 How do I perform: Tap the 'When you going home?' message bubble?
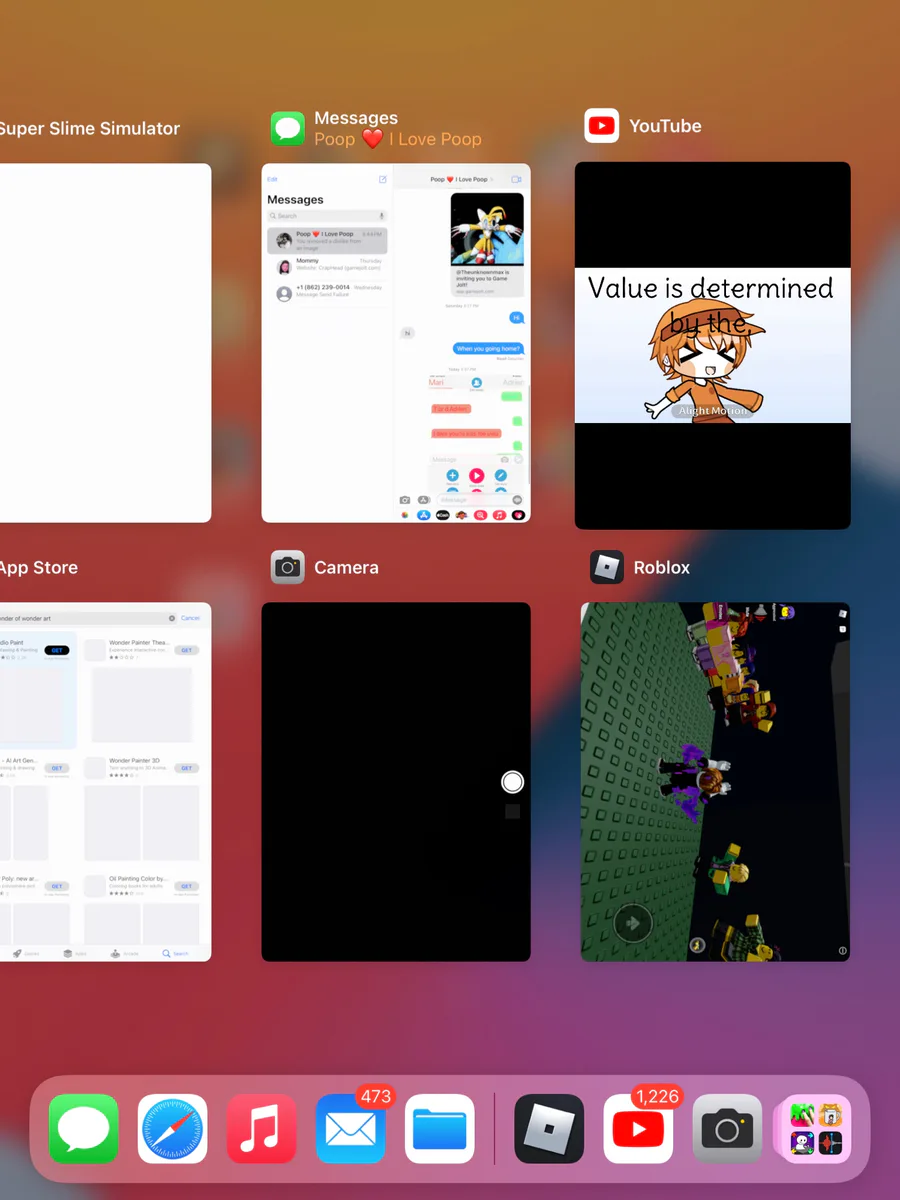point(489,349)
